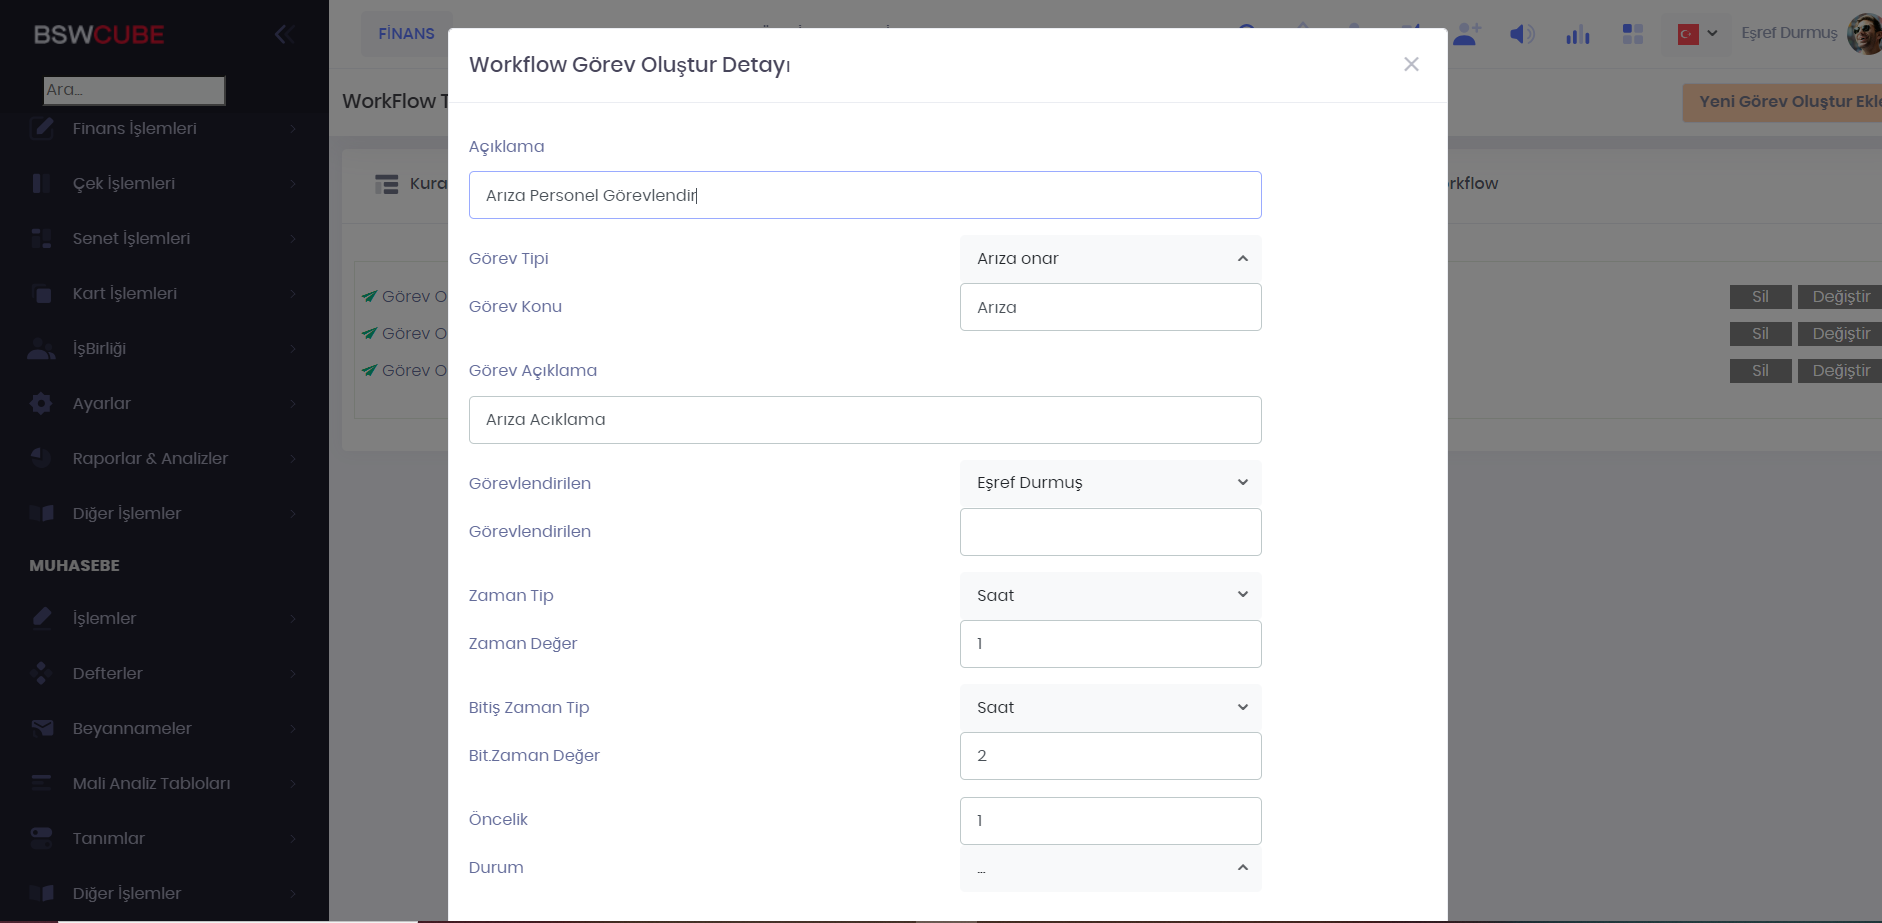Open the Görev Tipi dropdown
This screenshot has height=923, width=1882.
1110,258
